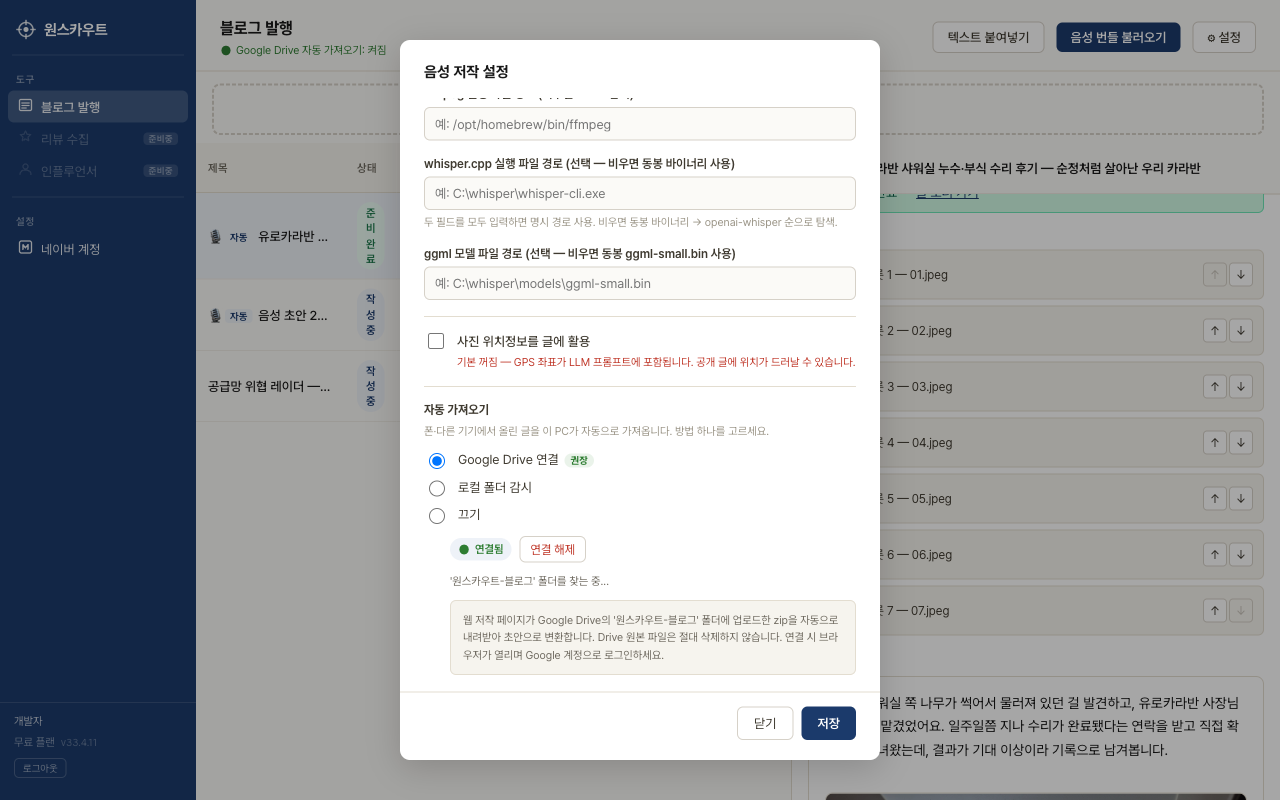Move 05.jpeg down with arrow icon
This screenshot has width=1280, height=800.
point(1241,499)
